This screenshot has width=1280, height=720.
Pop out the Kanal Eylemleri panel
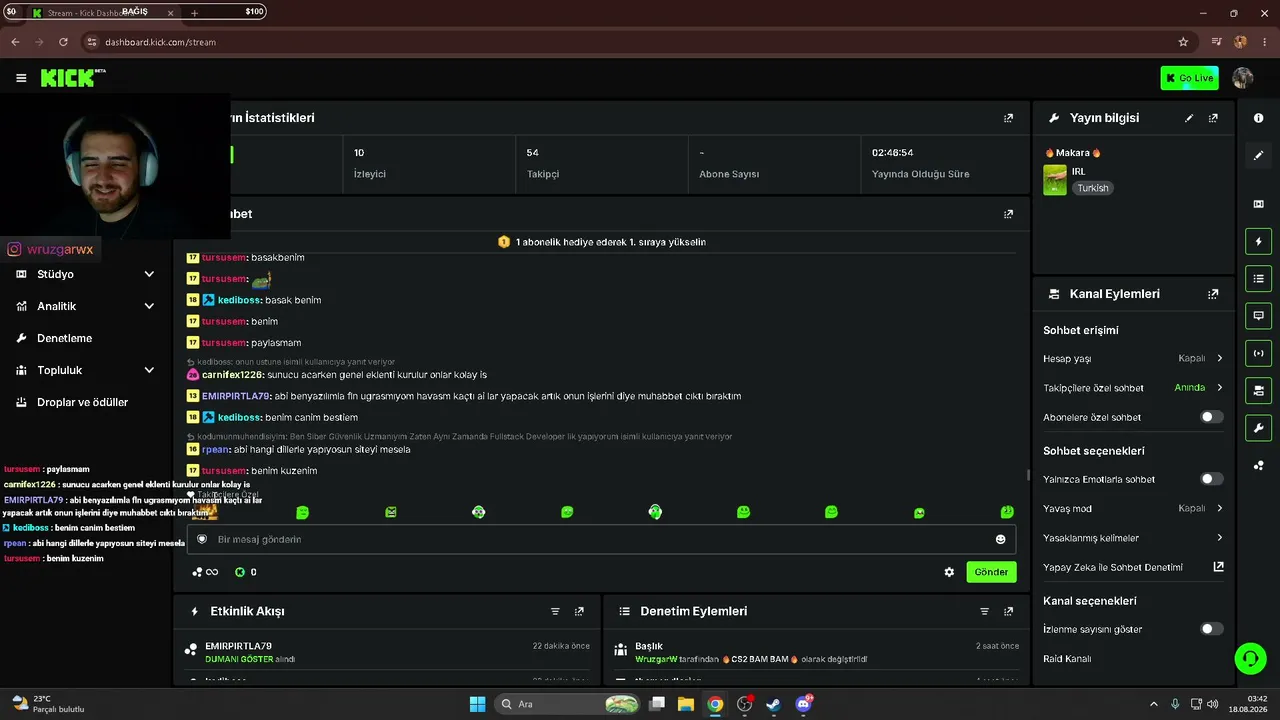[x=1213, y=294]
